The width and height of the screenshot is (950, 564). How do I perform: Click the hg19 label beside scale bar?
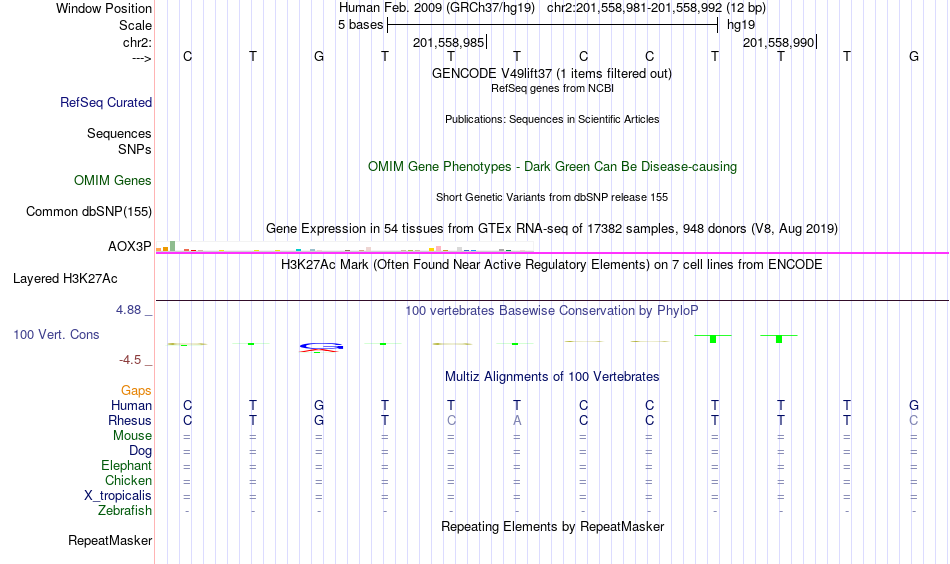pyautogui.click(x=741, y=25)
